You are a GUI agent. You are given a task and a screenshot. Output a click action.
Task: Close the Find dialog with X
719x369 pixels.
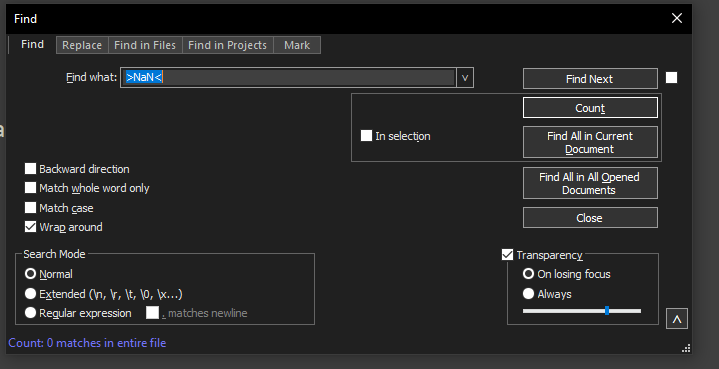point(677,18)
